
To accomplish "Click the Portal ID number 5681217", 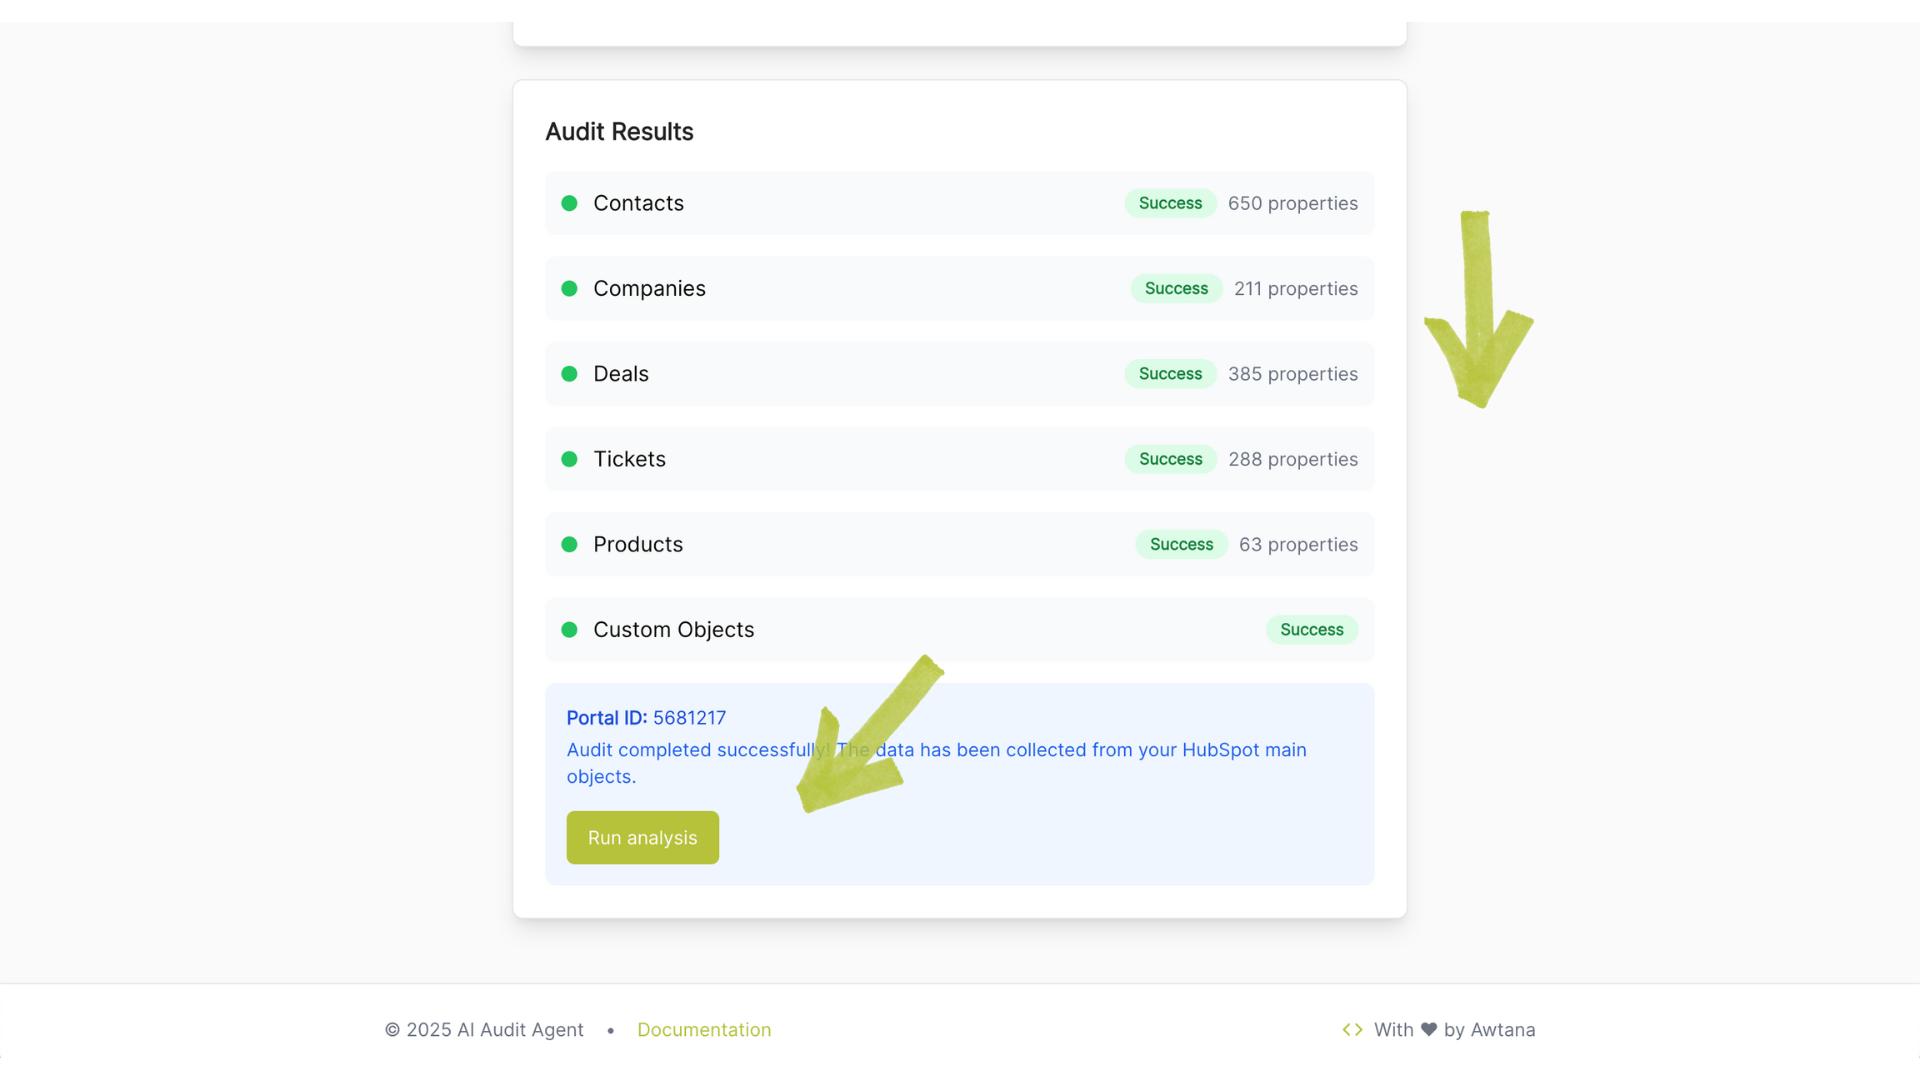I will pos(689,718).
